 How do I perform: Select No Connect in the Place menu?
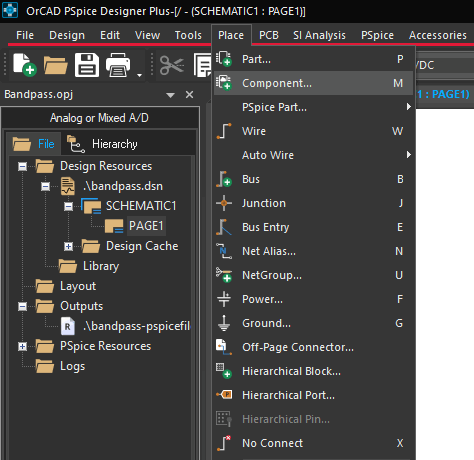(x=313, y=443)
